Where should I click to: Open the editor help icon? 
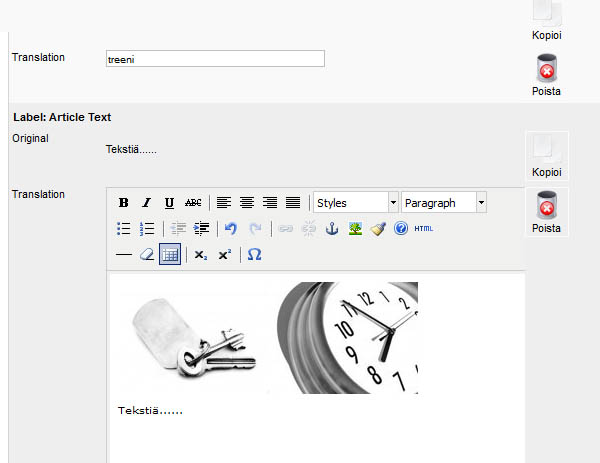click(x=401, y=229)
